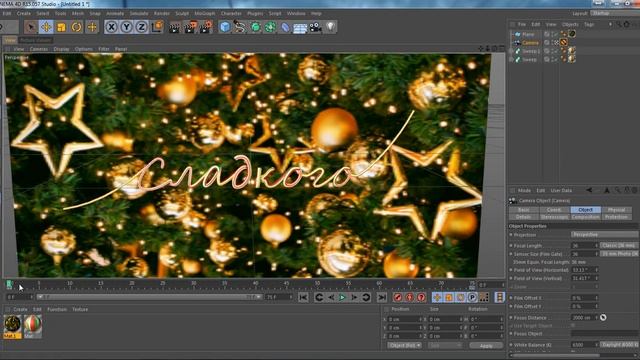640x360 pixels.
Task: Activate the Rotate tool
Action: tap(76, 27)
